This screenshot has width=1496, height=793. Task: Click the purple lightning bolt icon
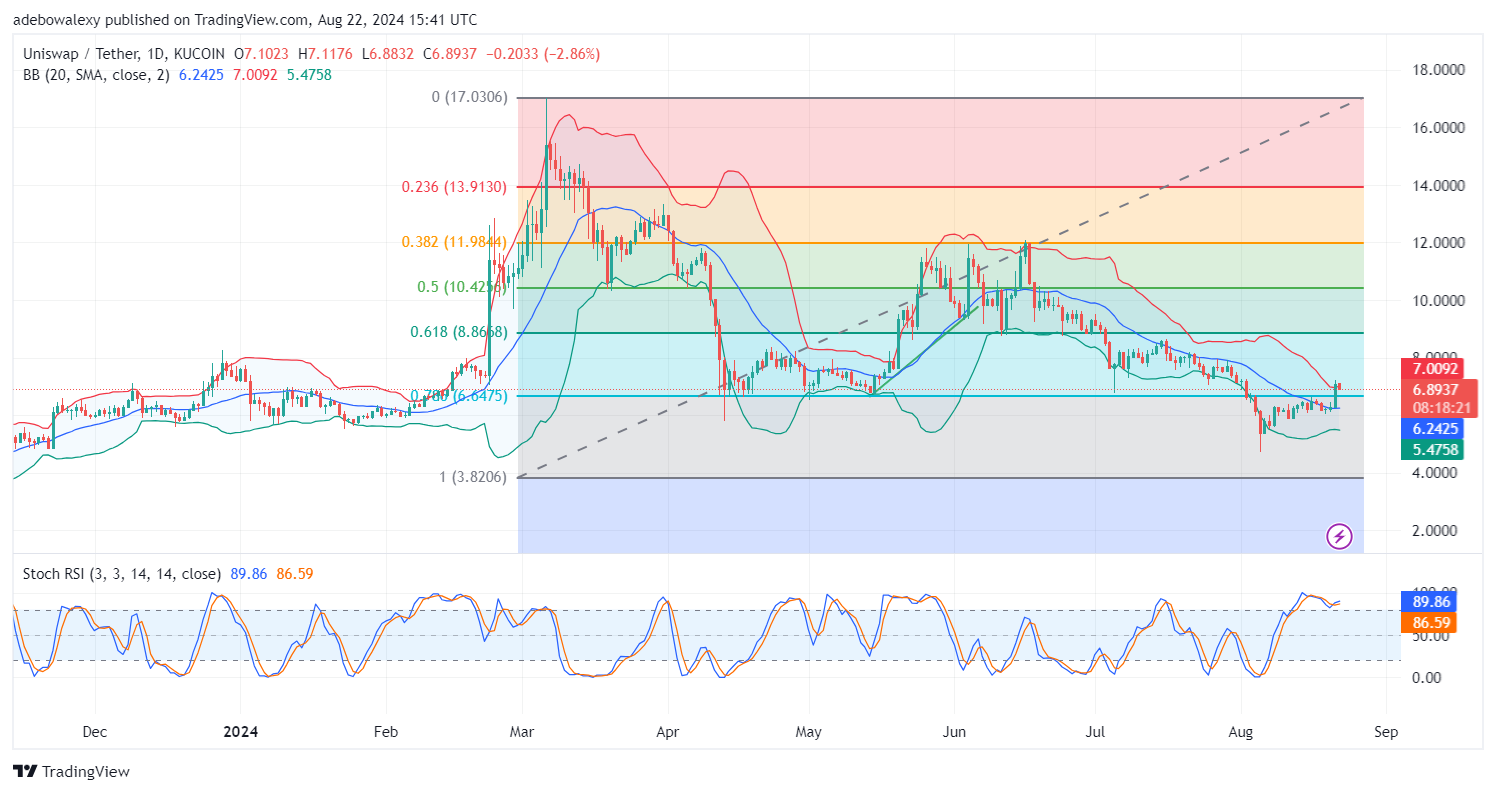(1339, 537)
